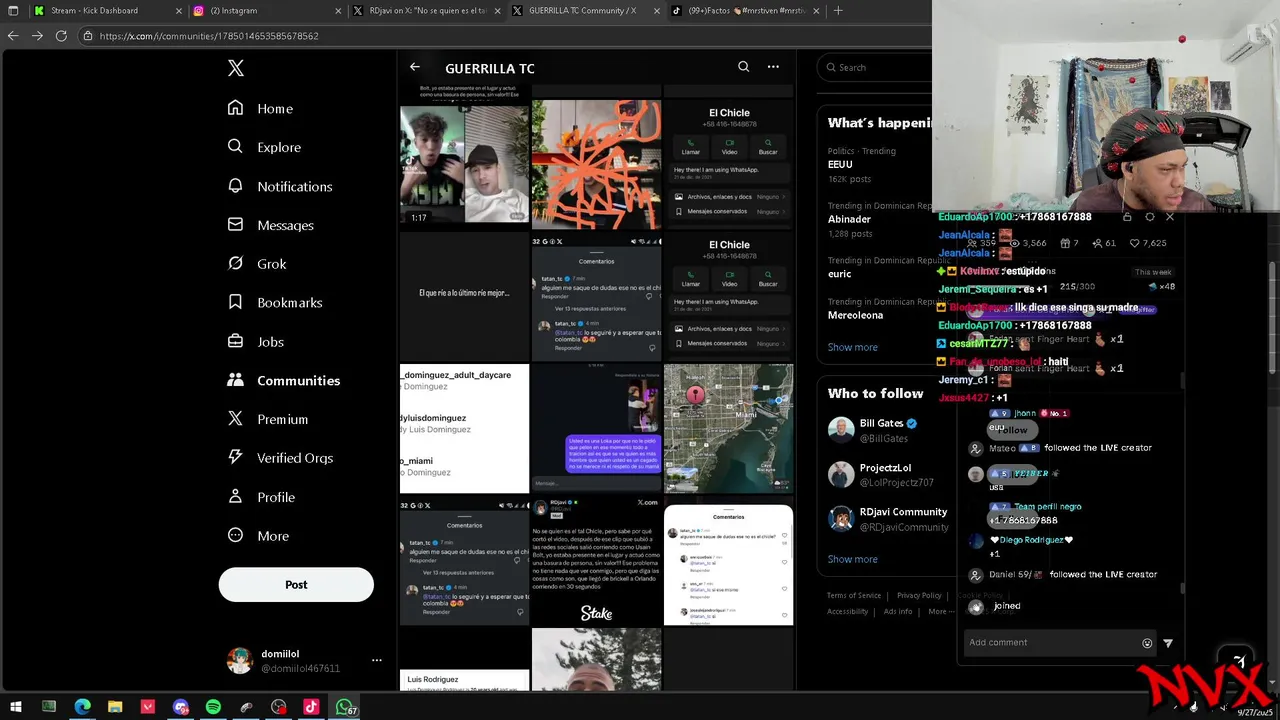Focus the X Search box
The height and width of the screenshot is (720, 1280).
click(875, 67)
